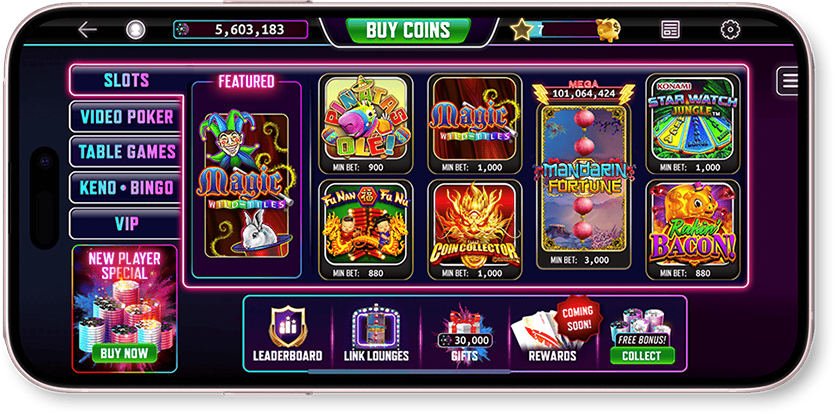The height and width of the screenshot is (414, 835).
Task: Click Buy Now on New Player Special
Action: pos(125,353)
